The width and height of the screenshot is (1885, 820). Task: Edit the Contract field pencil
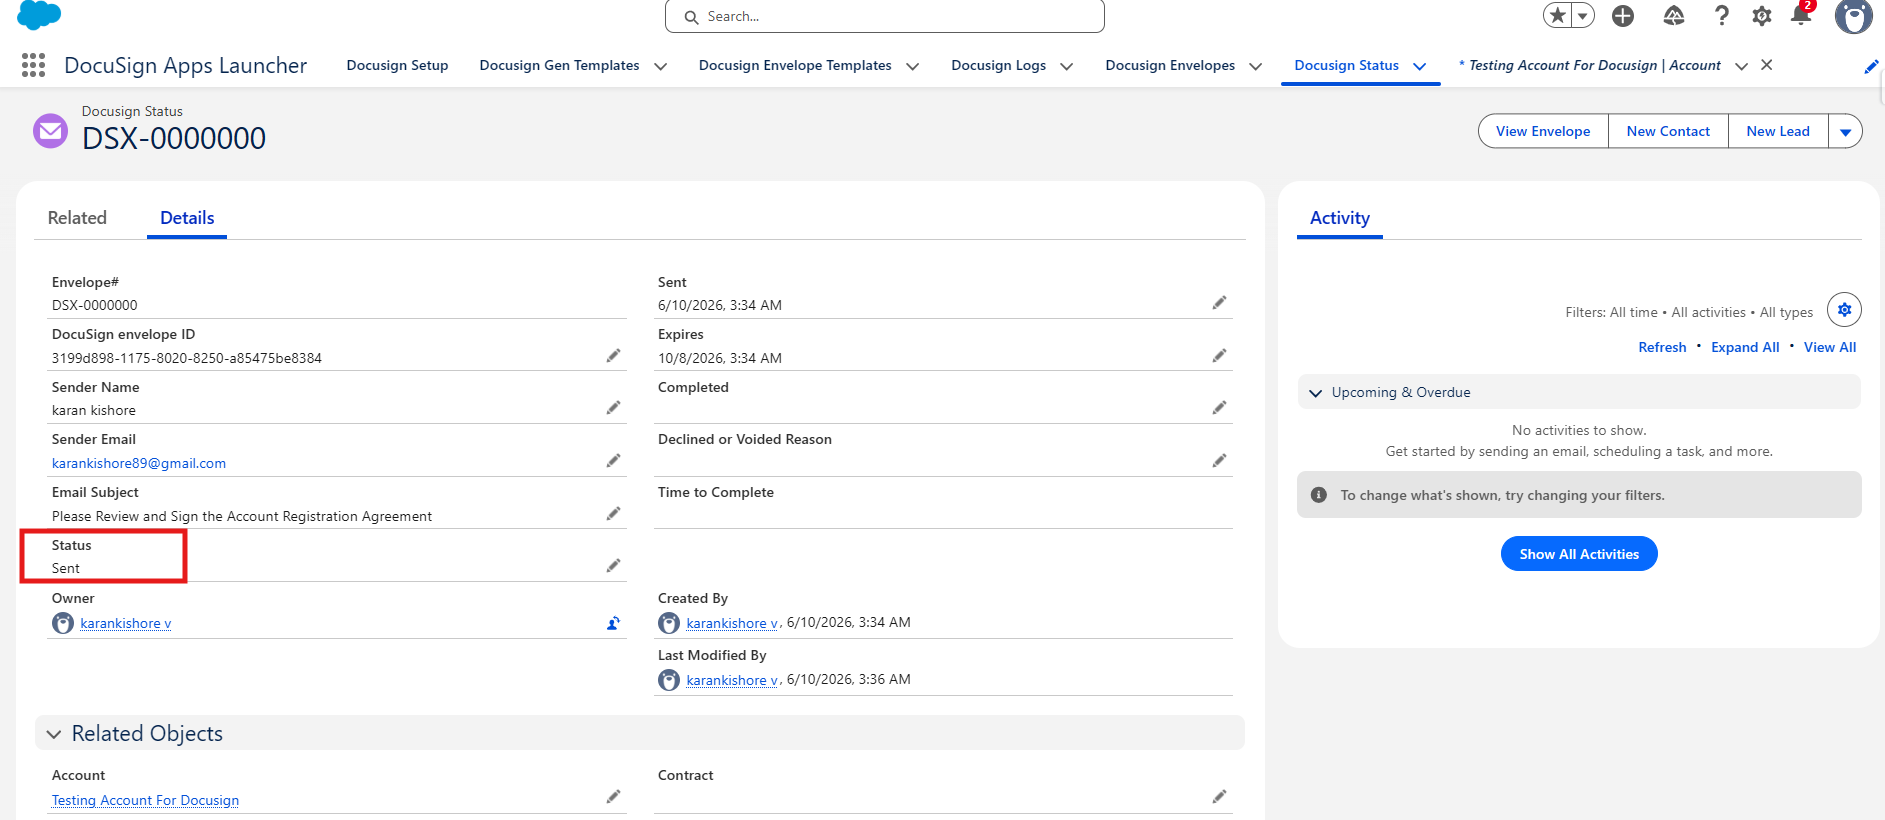[1219, 797]
